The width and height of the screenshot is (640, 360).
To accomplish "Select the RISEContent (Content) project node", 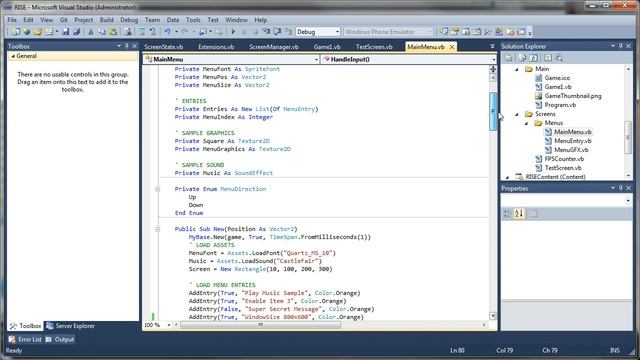I will tap(555, 177).
